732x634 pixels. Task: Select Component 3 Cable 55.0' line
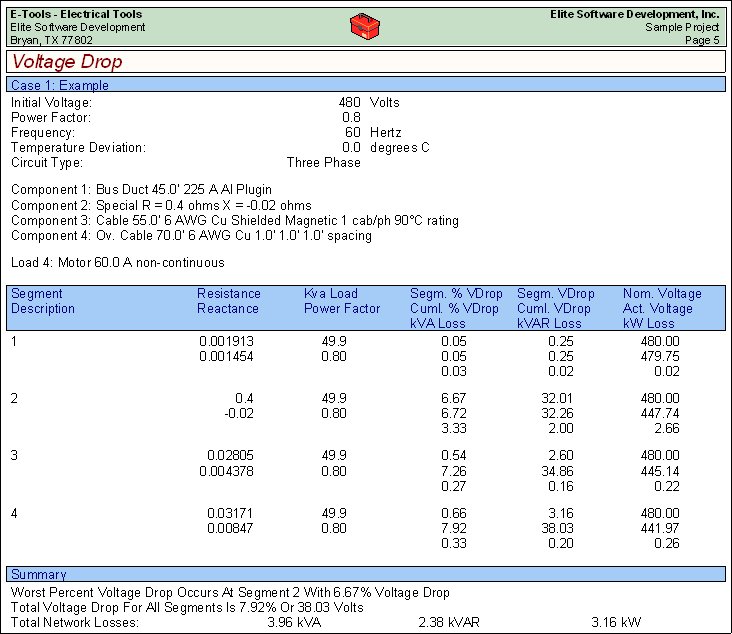point(235,220)
